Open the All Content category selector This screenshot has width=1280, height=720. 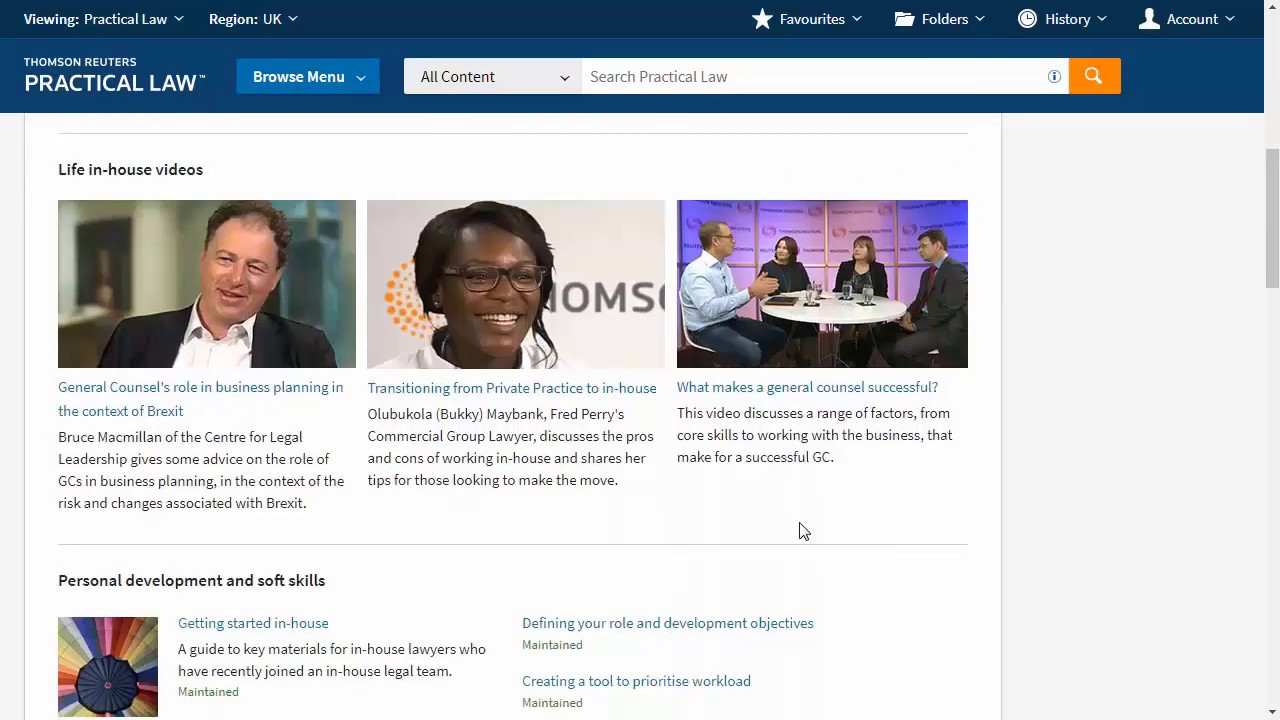[493, 76]
